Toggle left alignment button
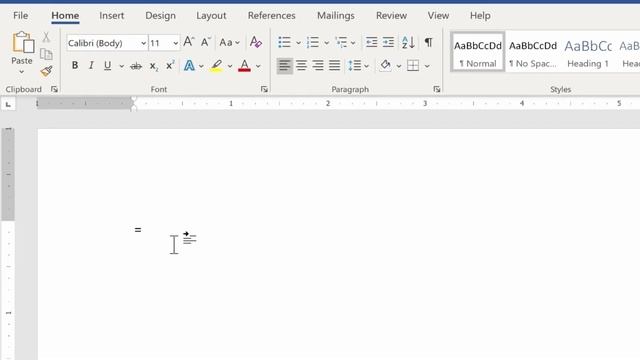 [x=284, y=66]
